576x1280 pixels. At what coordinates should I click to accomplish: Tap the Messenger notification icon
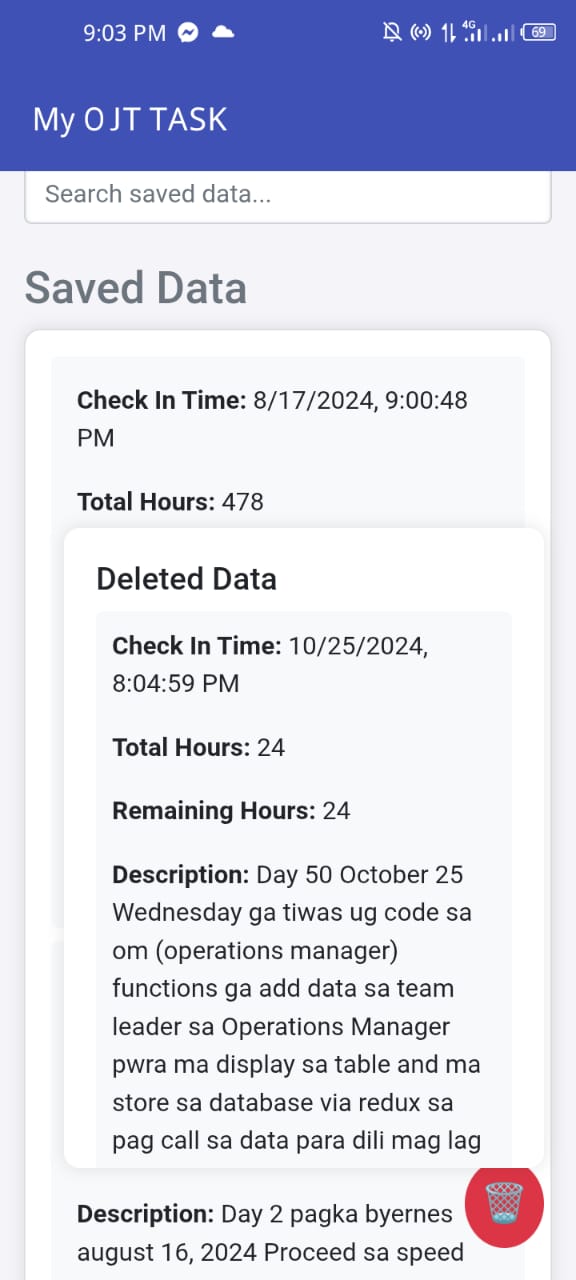click(x=190, y=32)
